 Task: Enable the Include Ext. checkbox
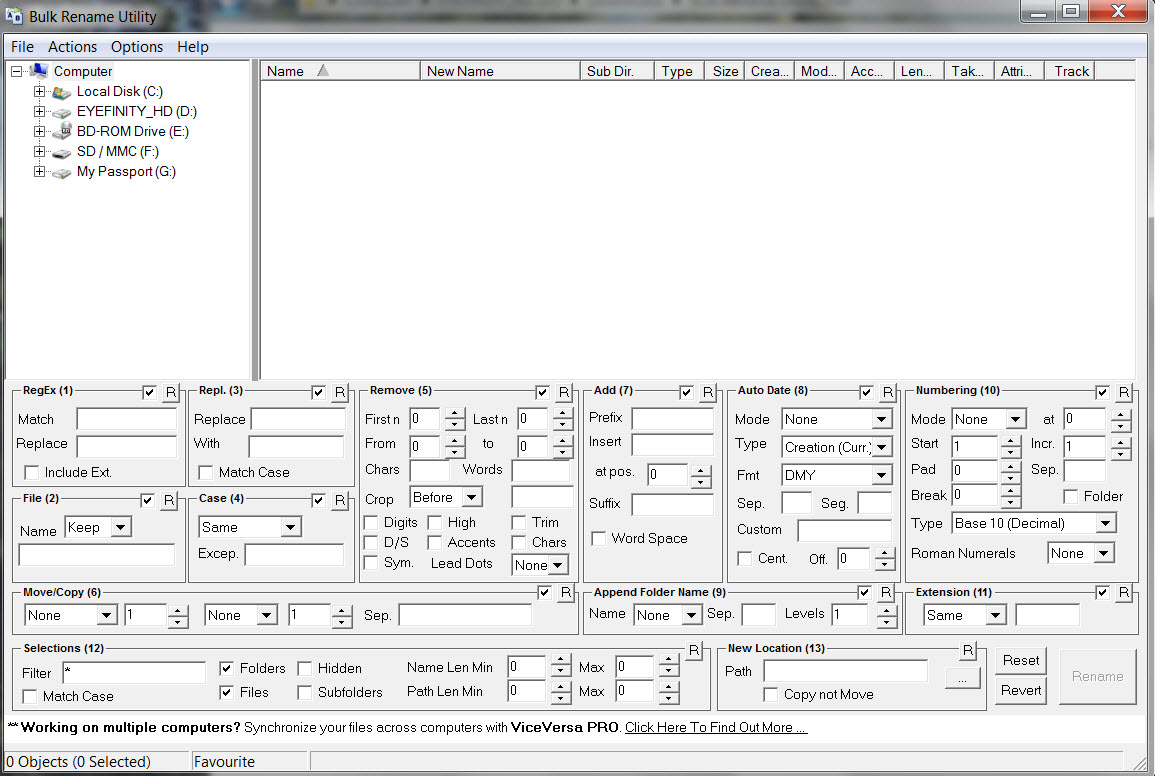(x=32, y=472)
